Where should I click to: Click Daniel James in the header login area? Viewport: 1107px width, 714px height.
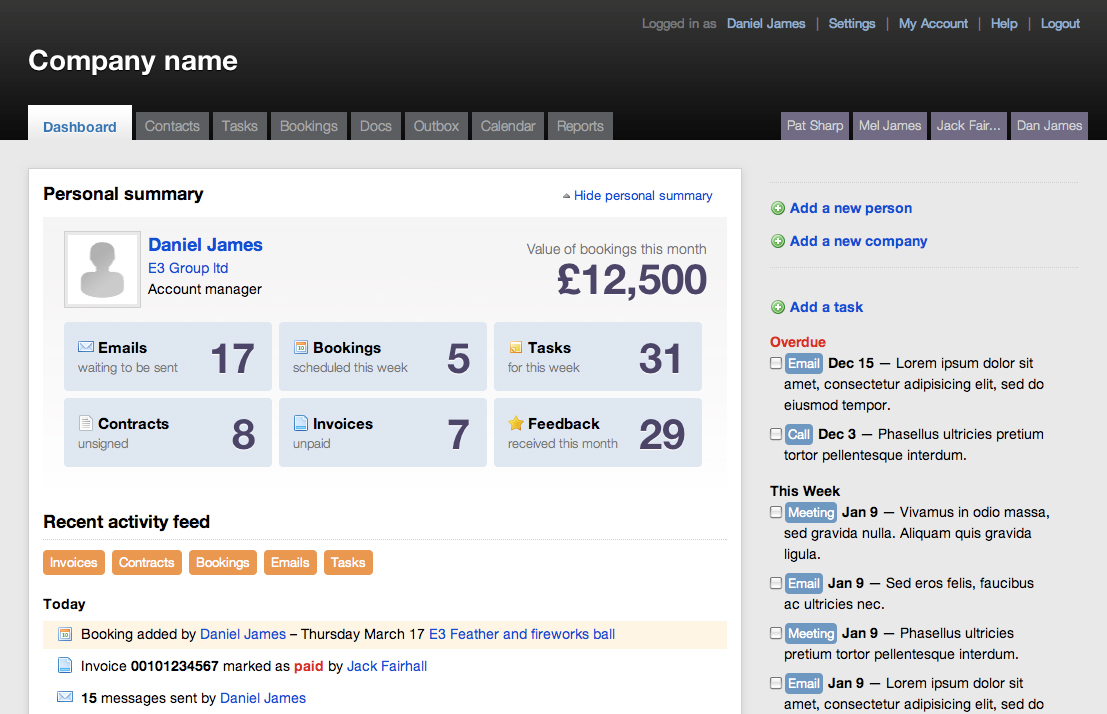coord(766,23)
